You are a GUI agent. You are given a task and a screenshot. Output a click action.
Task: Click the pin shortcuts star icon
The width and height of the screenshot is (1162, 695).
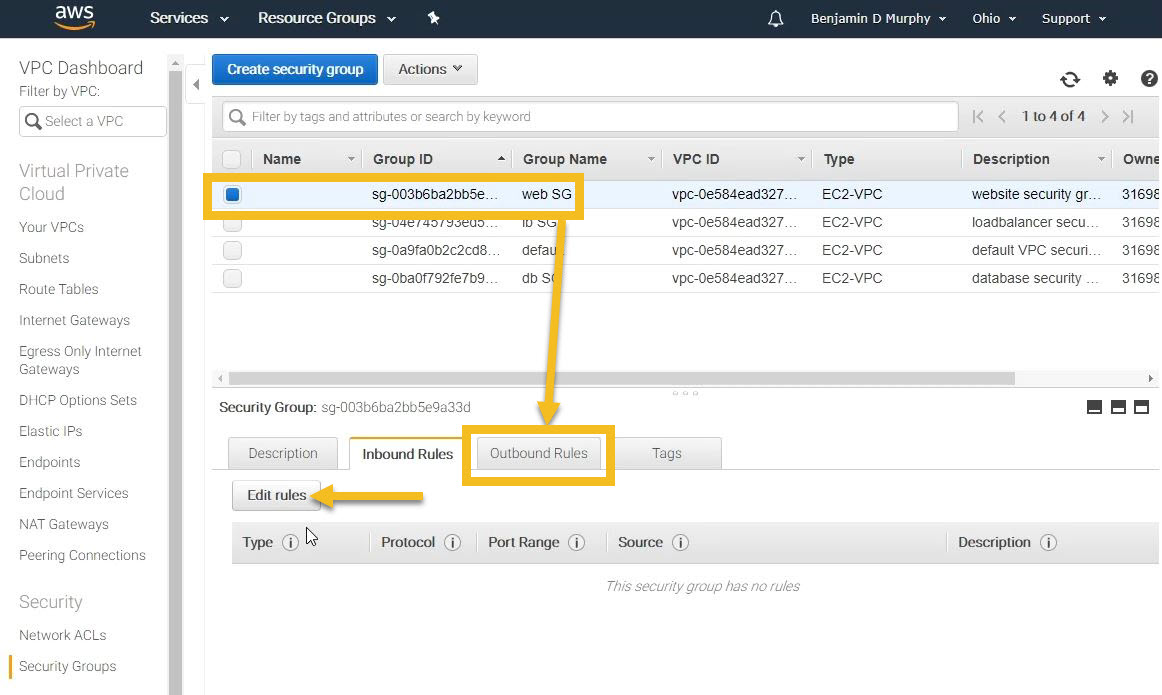click(x=434, y=18)
